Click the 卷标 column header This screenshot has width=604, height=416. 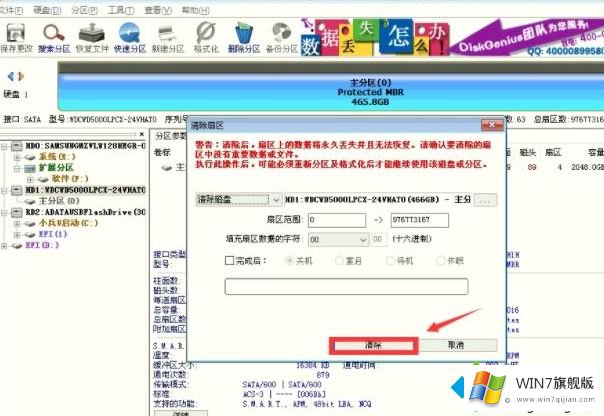click(162, 153)
